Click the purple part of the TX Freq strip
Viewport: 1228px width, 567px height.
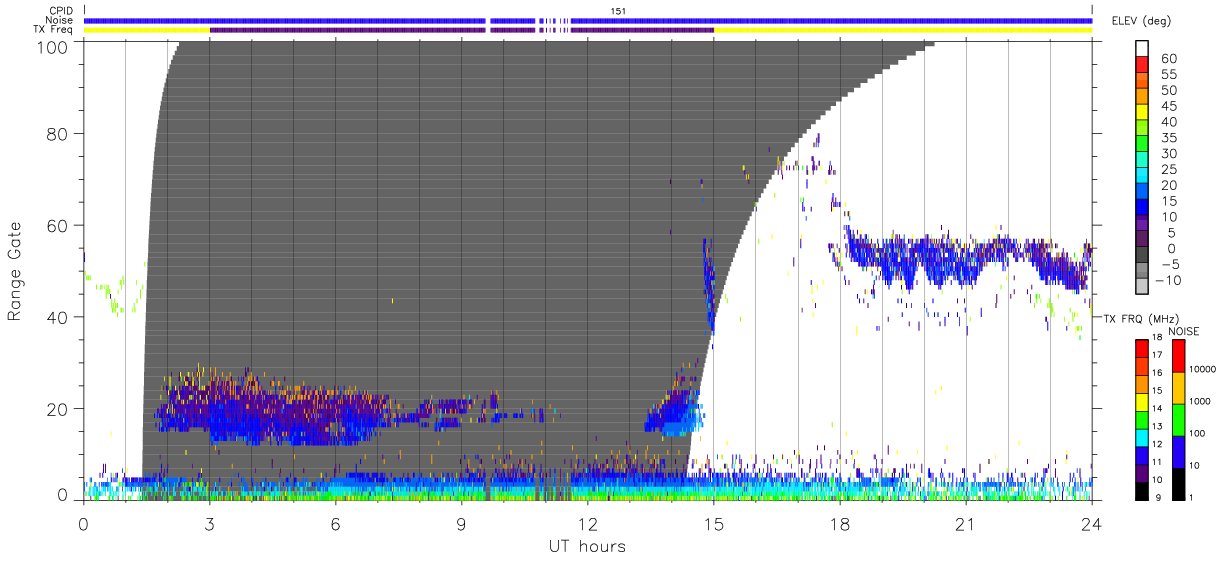(x=461, y=30)
